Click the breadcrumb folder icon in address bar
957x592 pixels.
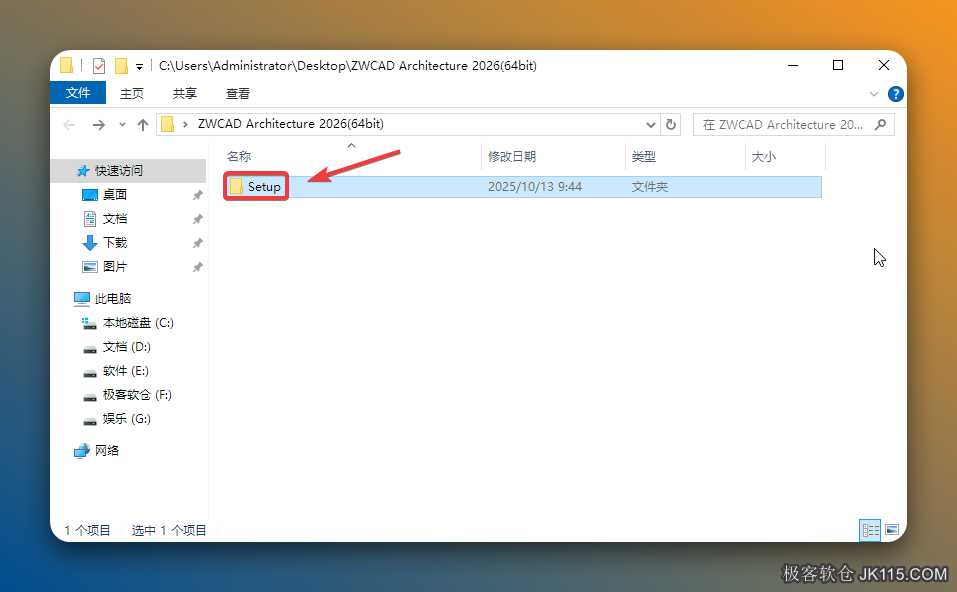tap(167, 125)
